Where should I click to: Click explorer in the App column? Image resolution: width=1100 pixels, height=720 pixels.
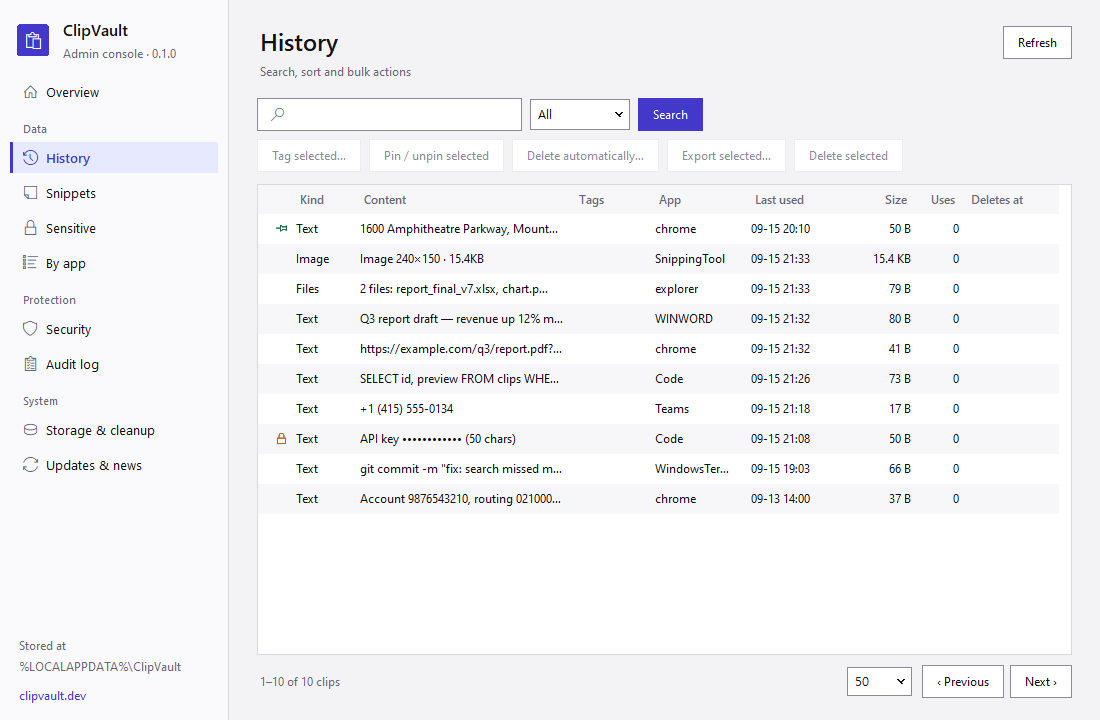coord(676,288)
